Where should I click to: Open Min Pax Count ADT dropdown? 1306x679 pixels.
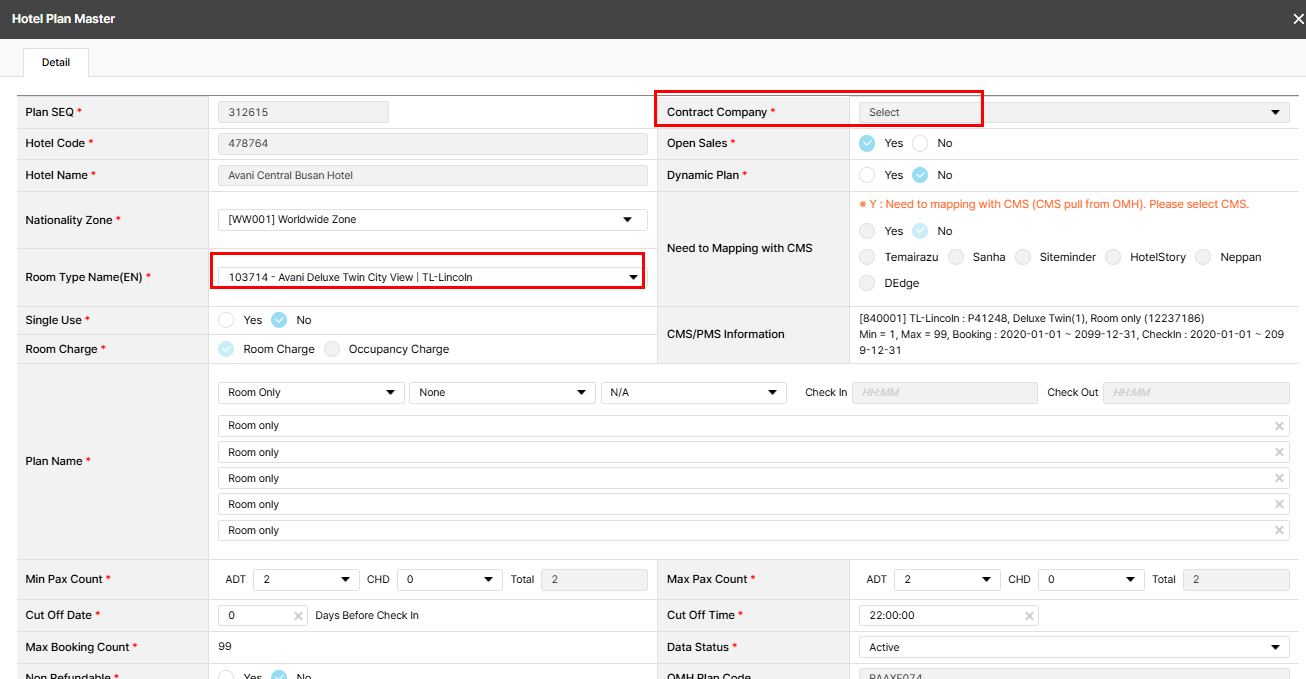tap(306, 579)
